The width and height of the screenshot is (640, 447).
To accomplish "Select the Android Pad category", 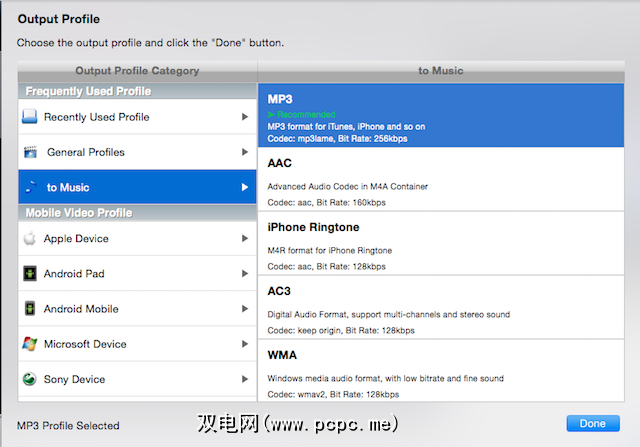I will [137, 274].
